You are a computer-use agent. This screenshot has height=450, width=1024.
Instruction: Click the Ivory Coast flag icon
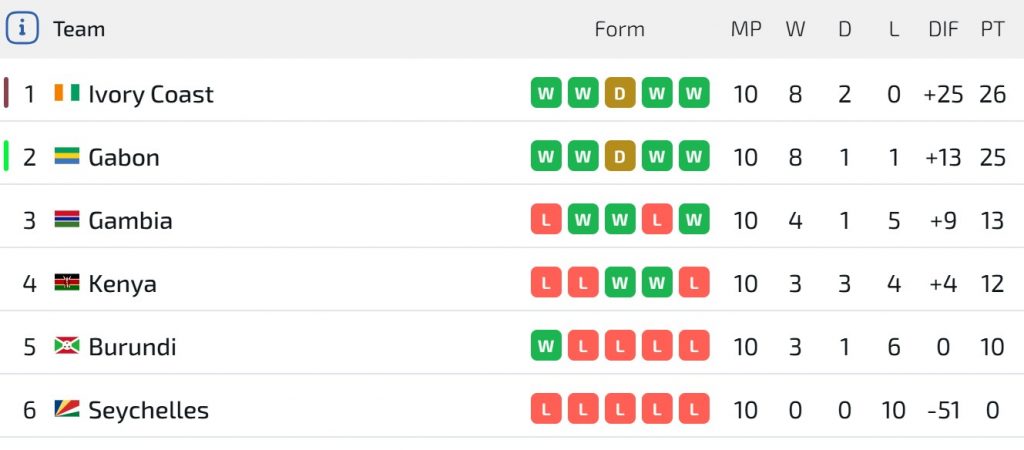pyautogui.click(x=67, y=93)
